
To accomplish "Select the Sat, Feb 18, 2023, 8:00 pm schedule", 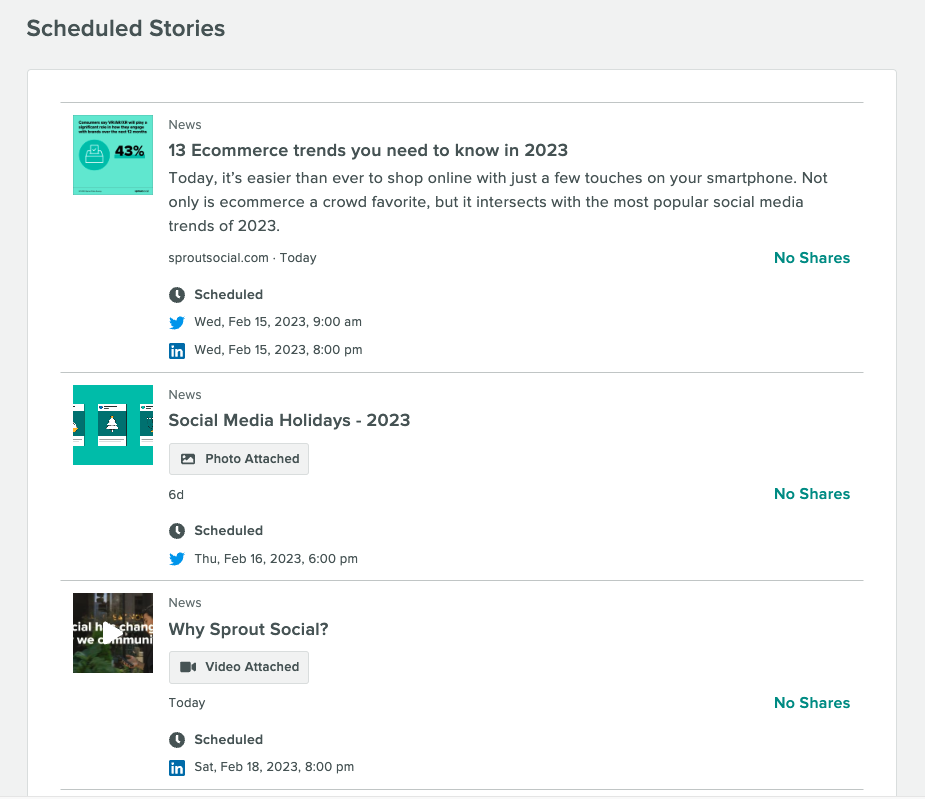I will tap(274, 767).
